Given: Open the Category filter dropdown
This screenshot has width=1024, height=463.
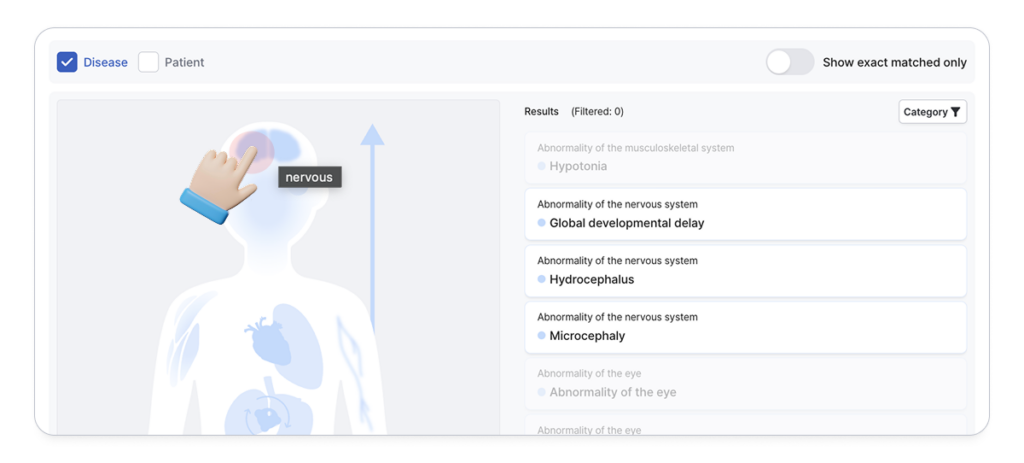Looking at the screenshot, I should (932, 112).
